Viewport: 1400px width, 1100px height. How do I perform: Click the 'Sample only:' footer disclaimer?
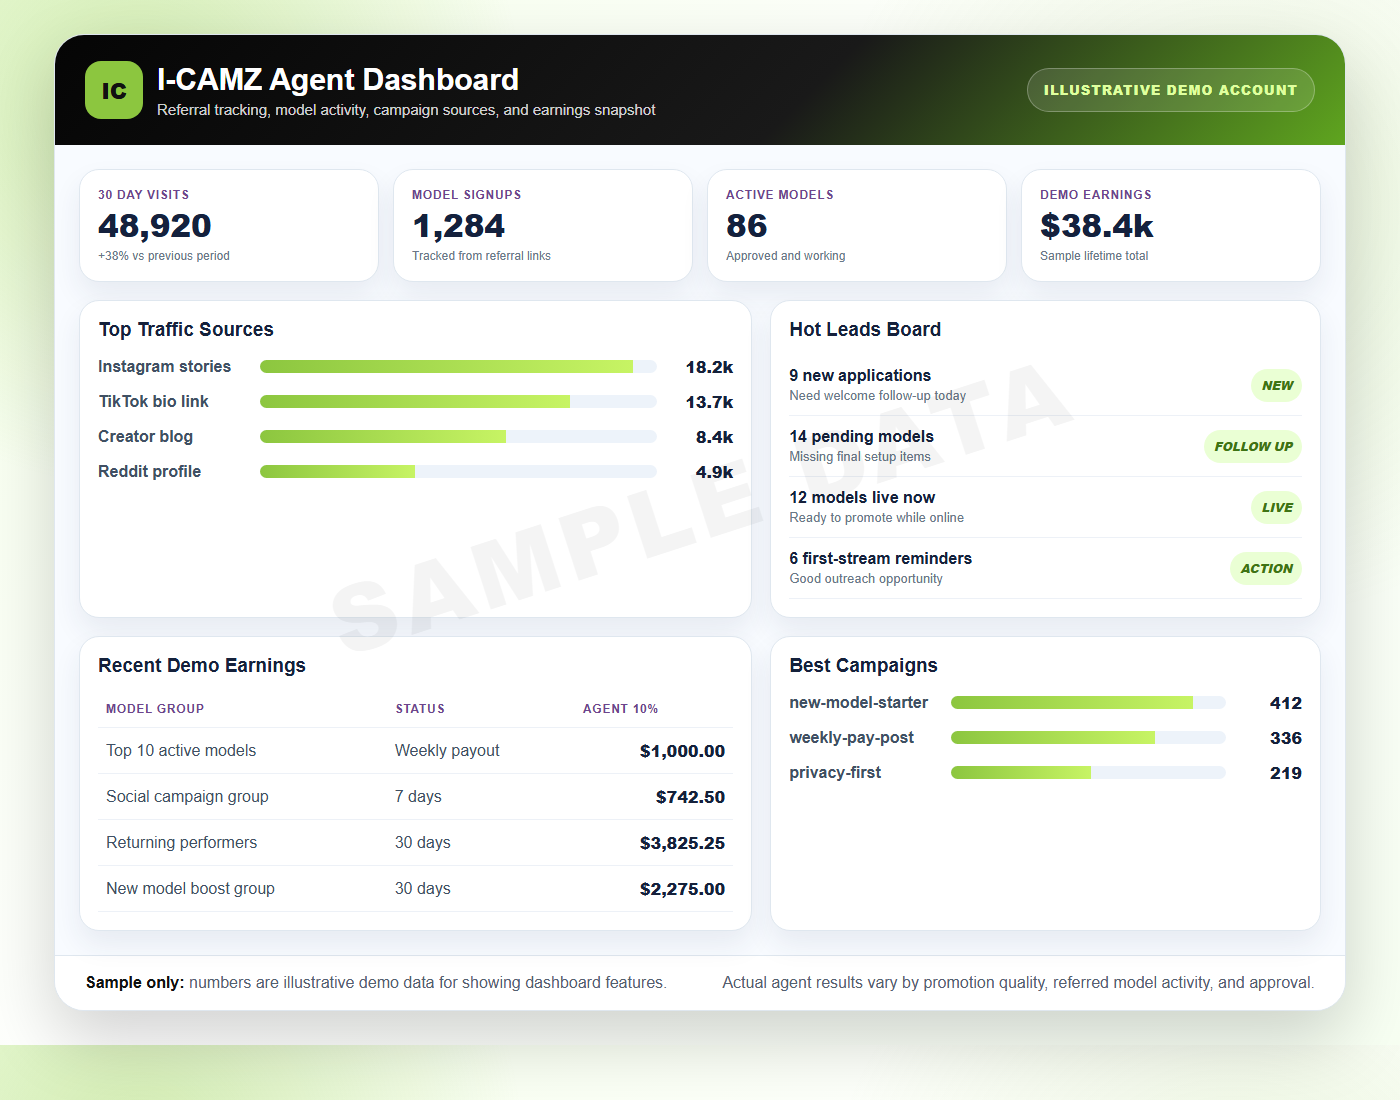[x=135, y=983]
